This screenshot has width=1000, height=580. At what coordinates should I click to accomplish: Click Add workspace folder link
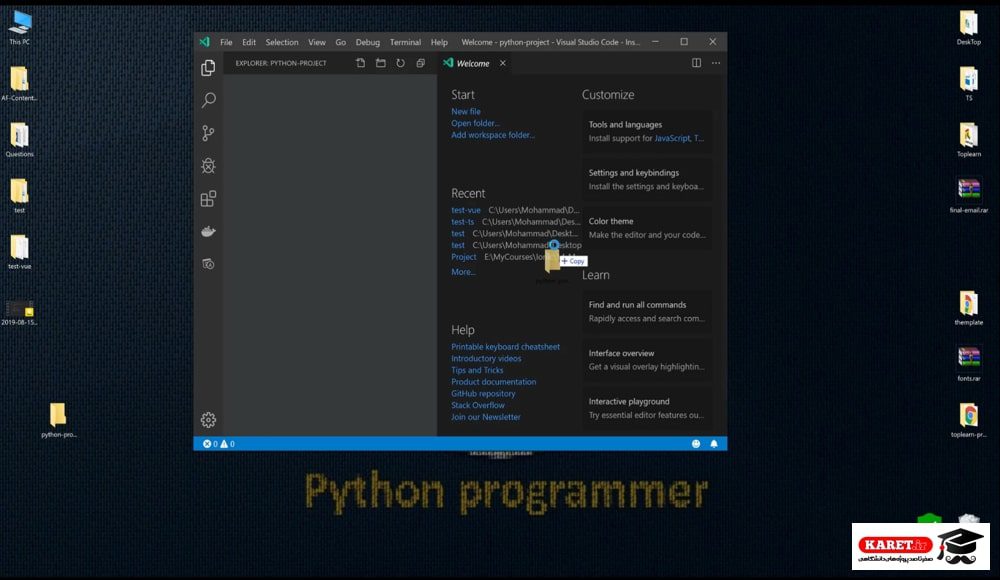click(492, 135)
